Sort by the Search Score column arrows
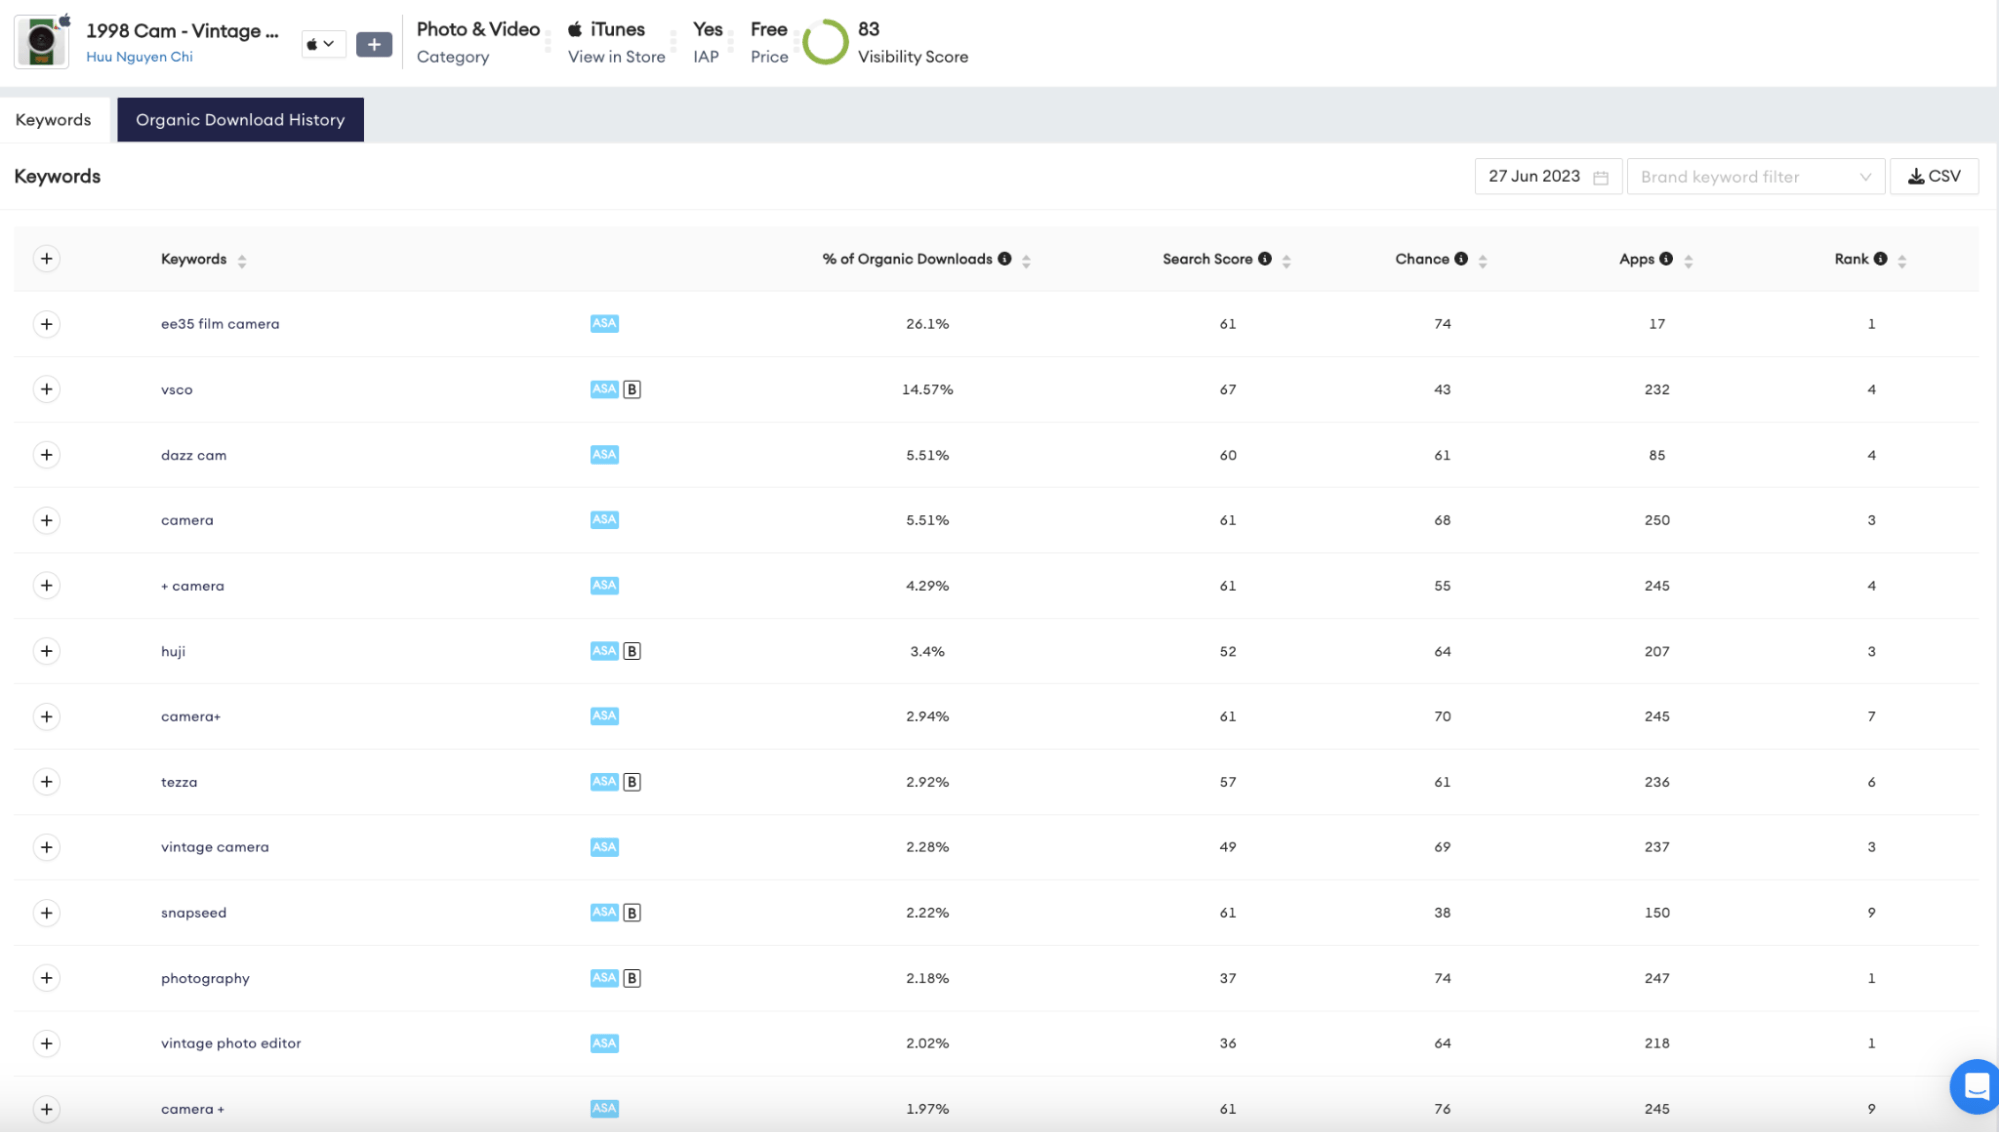Screen dimensions: 1999x1133 [1286, 260]
